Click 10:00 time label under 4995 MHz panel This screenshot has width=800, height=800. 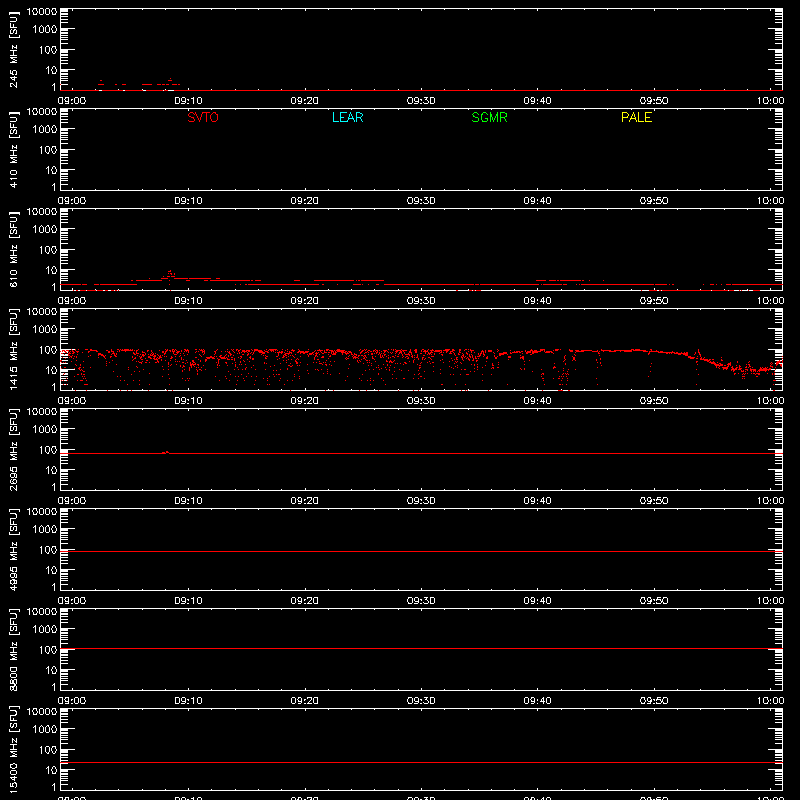tap(770, 601)
